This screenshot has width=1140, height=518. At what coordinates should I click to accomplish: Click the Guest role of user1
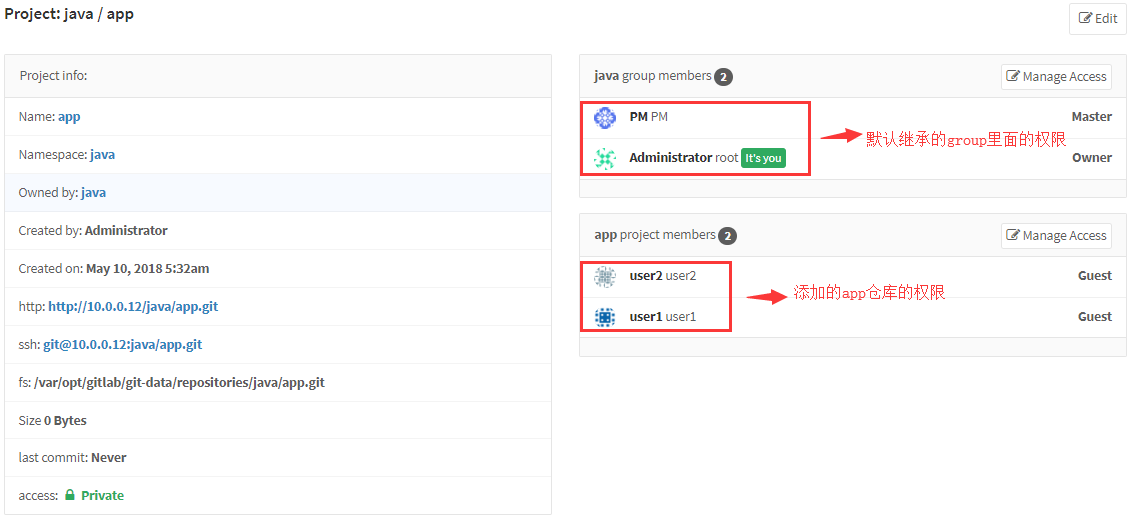click(1095, 316)
